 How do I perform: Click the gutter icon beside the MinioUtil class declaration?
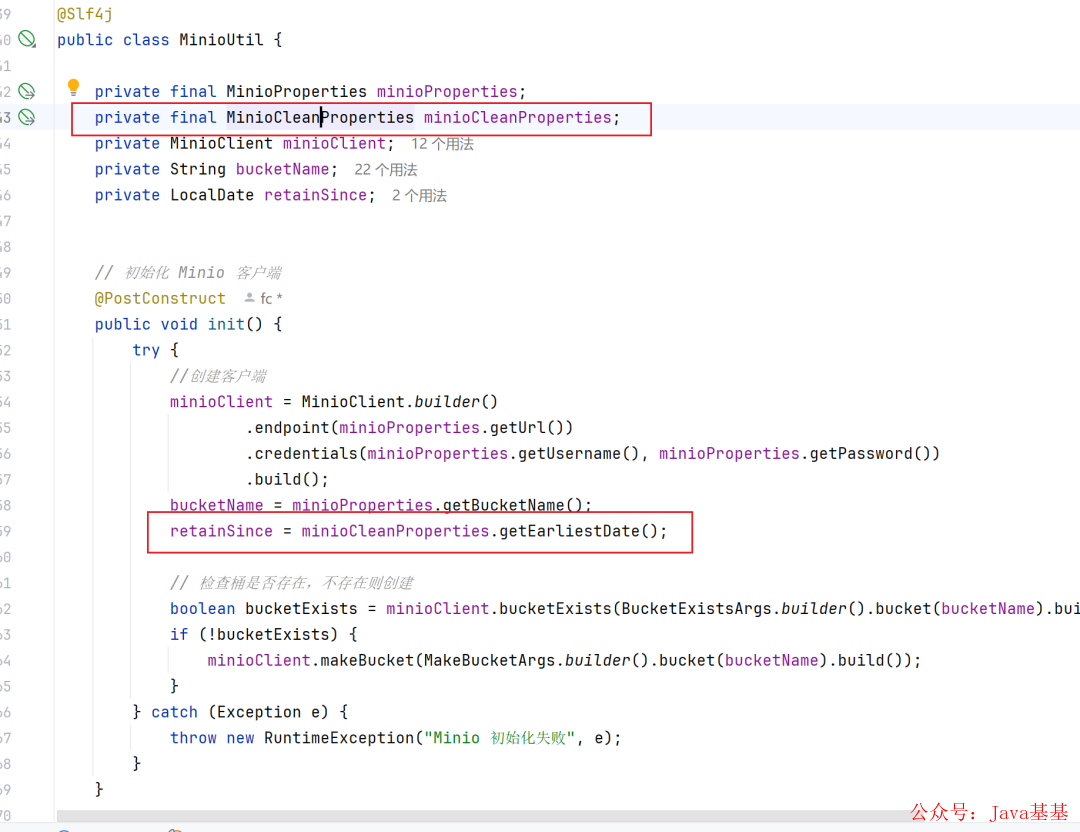pos(27,39)
